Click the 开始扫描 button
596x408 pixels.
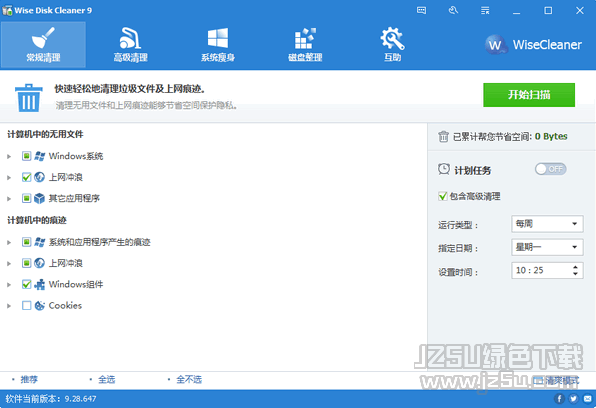(529, 95)
